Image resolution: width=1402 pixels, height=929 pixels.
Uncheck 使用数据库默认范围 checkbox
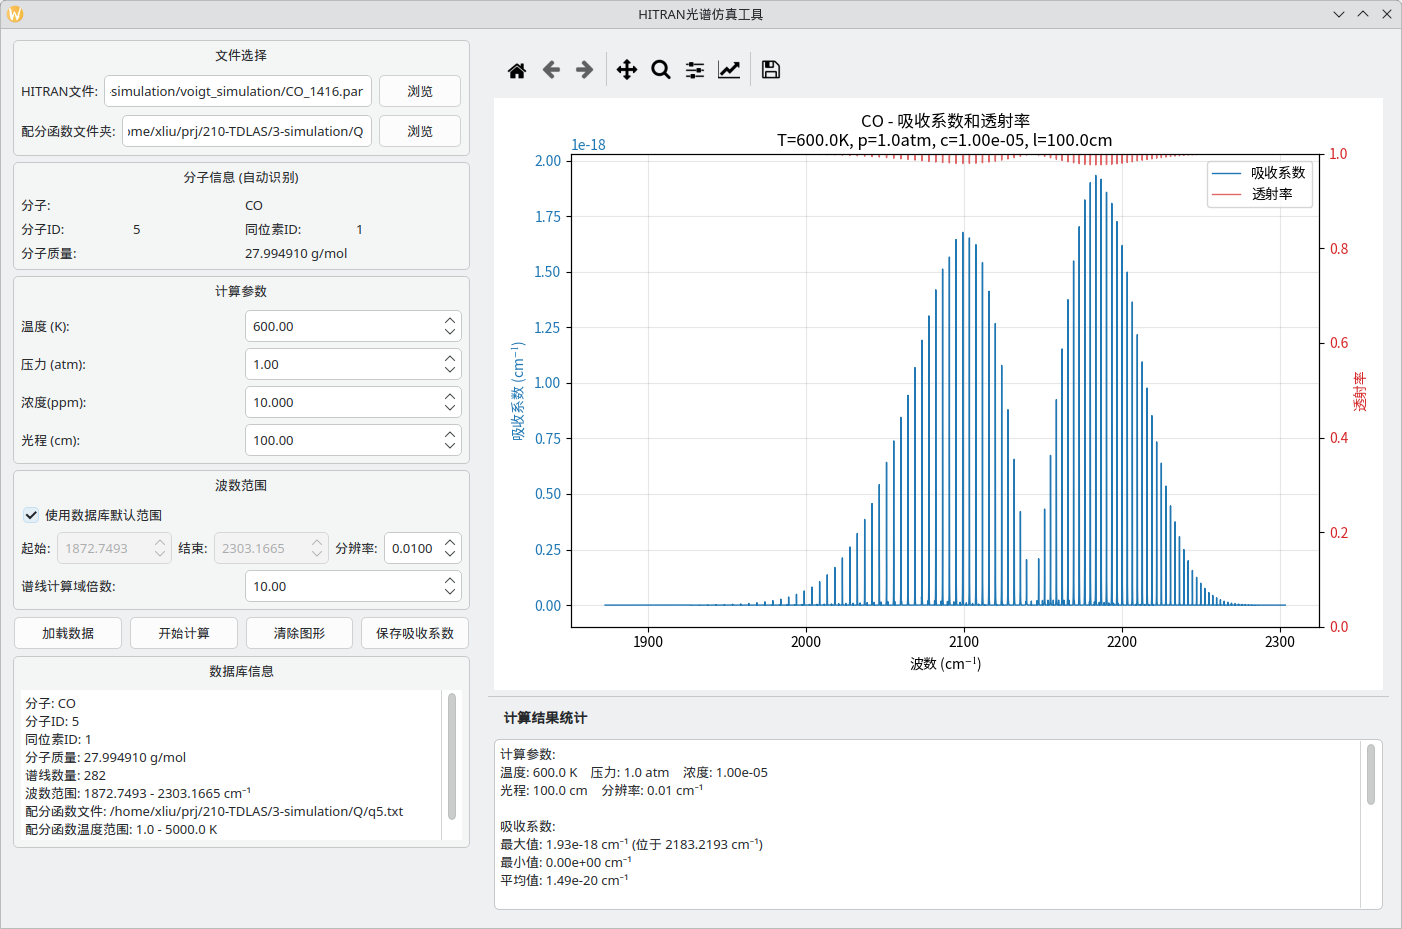pyautogui.click(x=32, y=515)
